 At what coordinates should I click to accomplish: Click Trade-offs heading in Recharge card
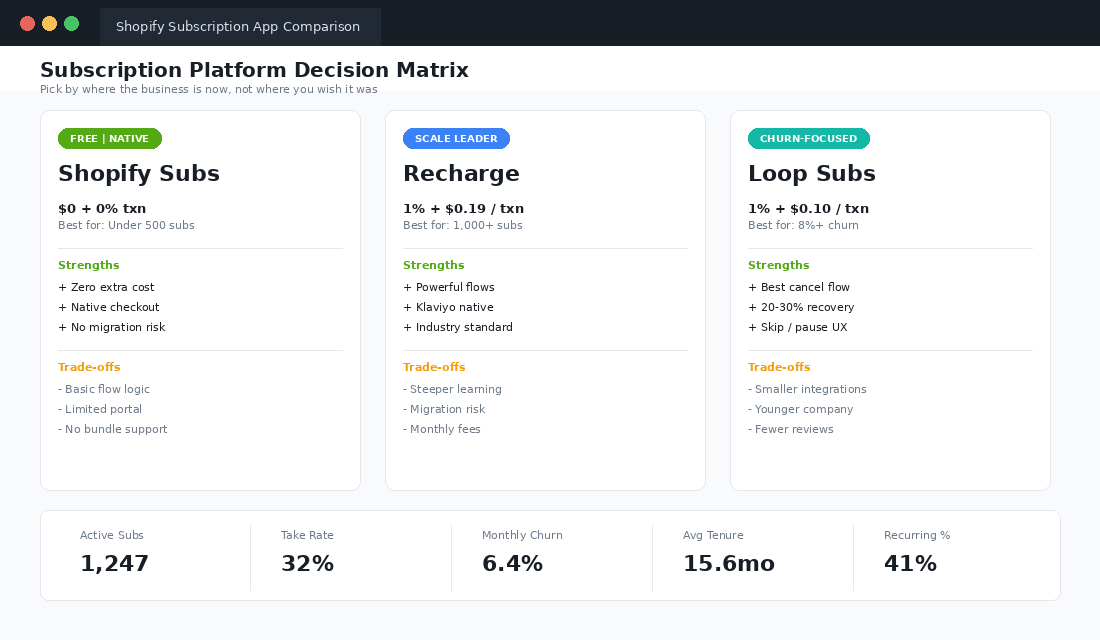point(434,367)
